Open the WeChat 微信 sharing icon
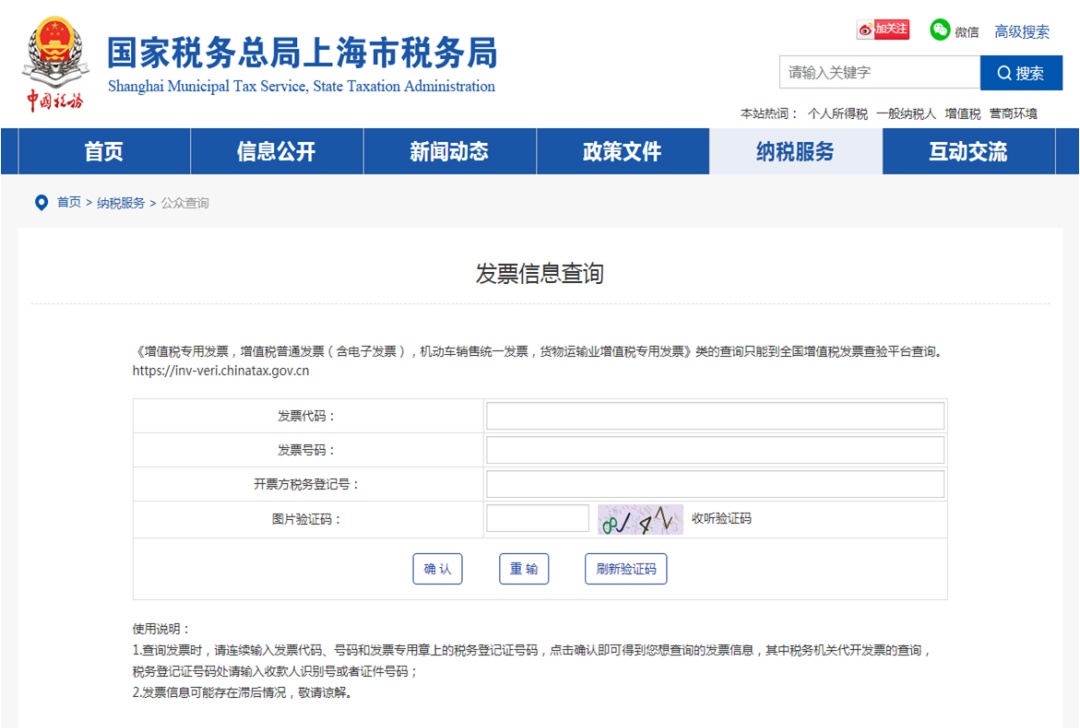Image resolution: width=1080 pixels, height=728 pixels. tap(938, 30)
